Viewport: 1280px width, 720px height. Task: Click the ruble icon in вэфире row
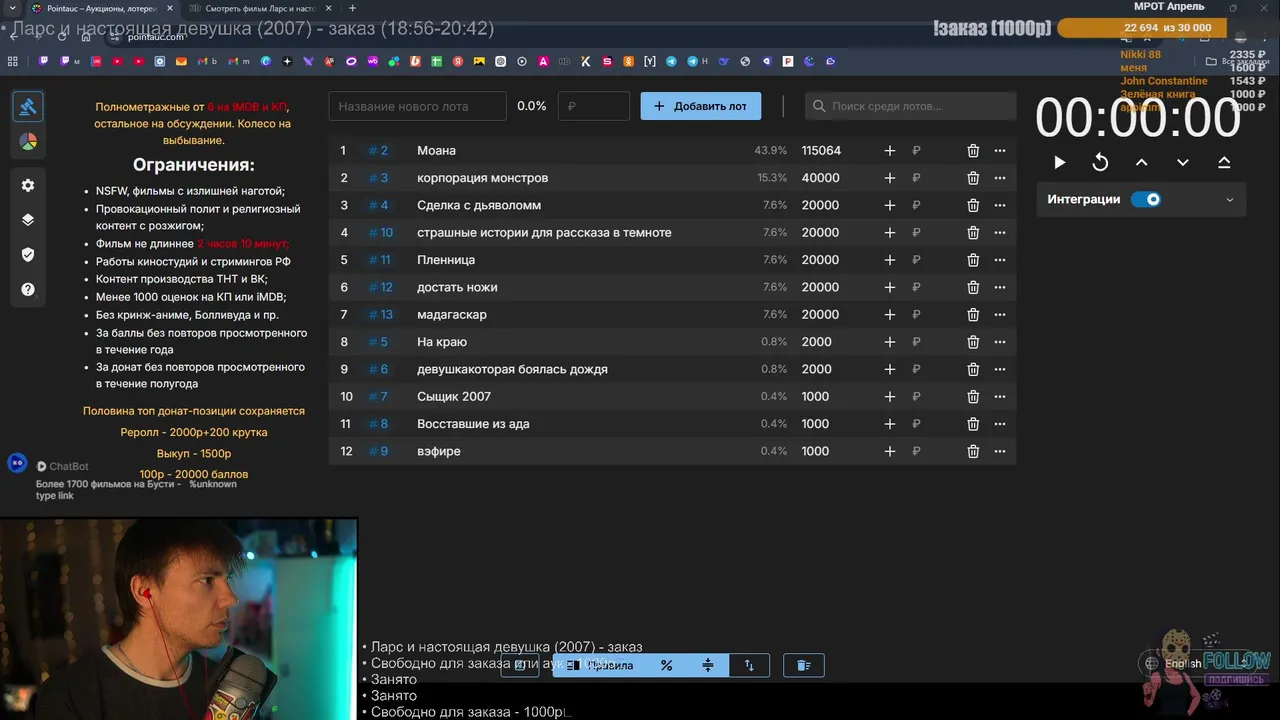916,452
